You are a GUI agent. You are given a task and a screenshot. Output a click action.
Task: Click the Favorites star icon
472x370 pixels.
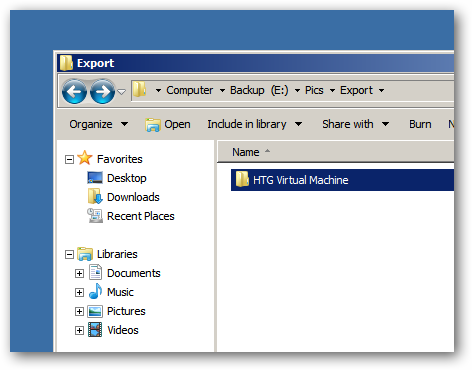point(85,158)
